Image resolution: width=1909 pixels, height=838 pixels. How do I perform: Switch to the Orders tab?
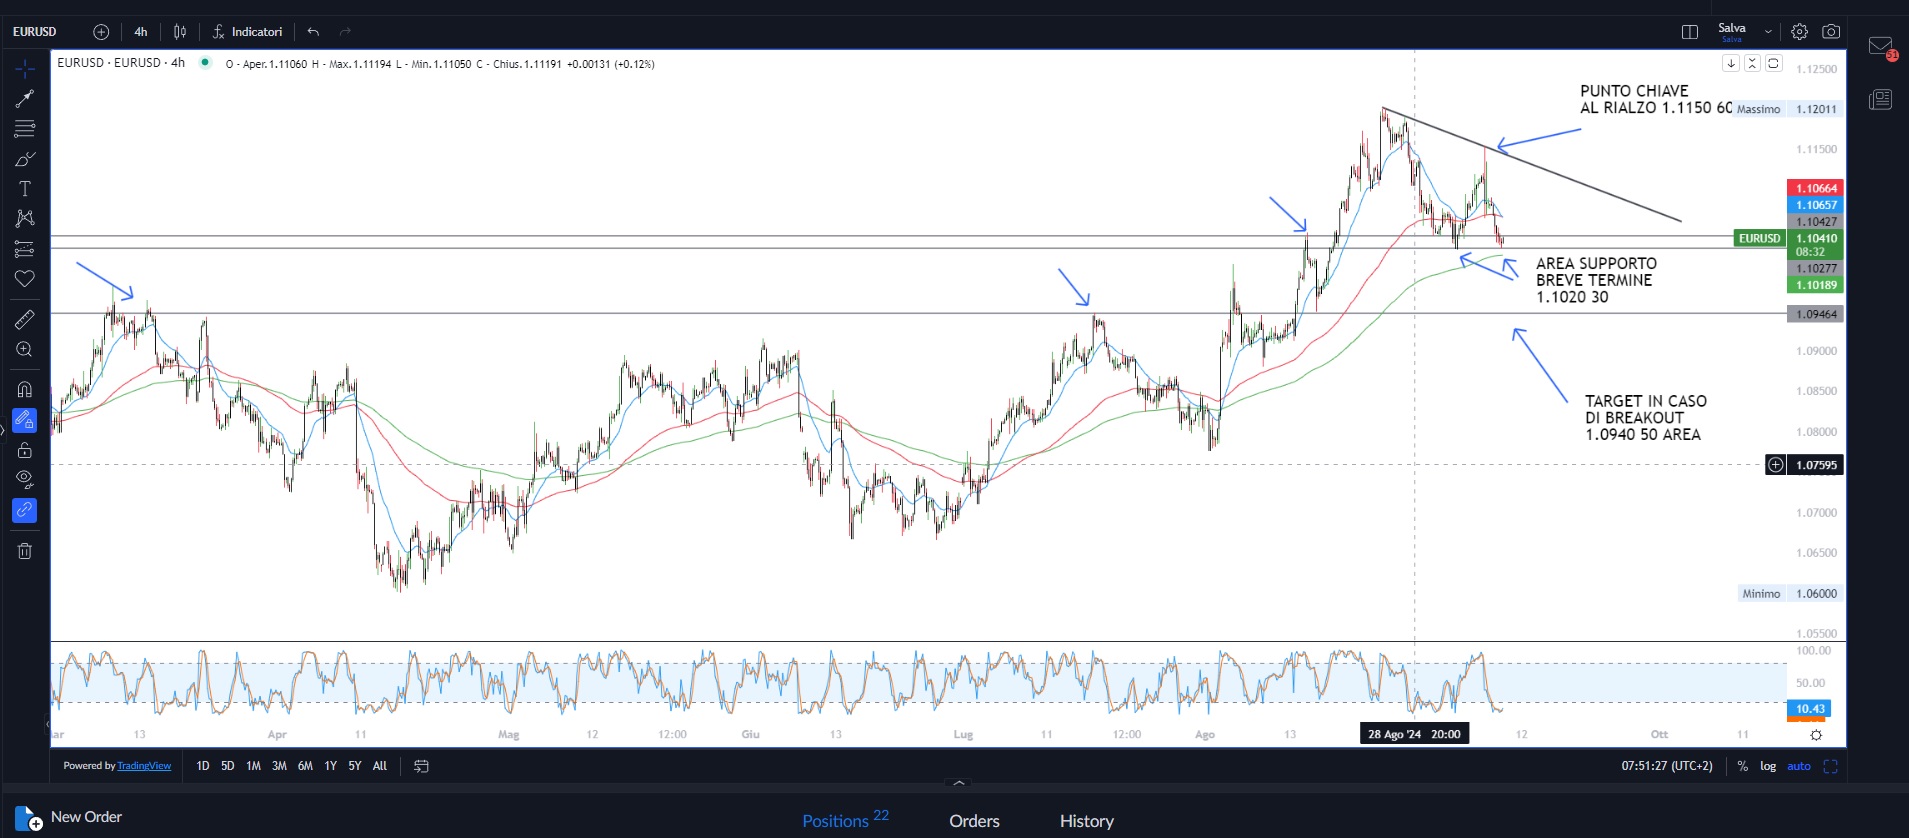click(974, 821)
